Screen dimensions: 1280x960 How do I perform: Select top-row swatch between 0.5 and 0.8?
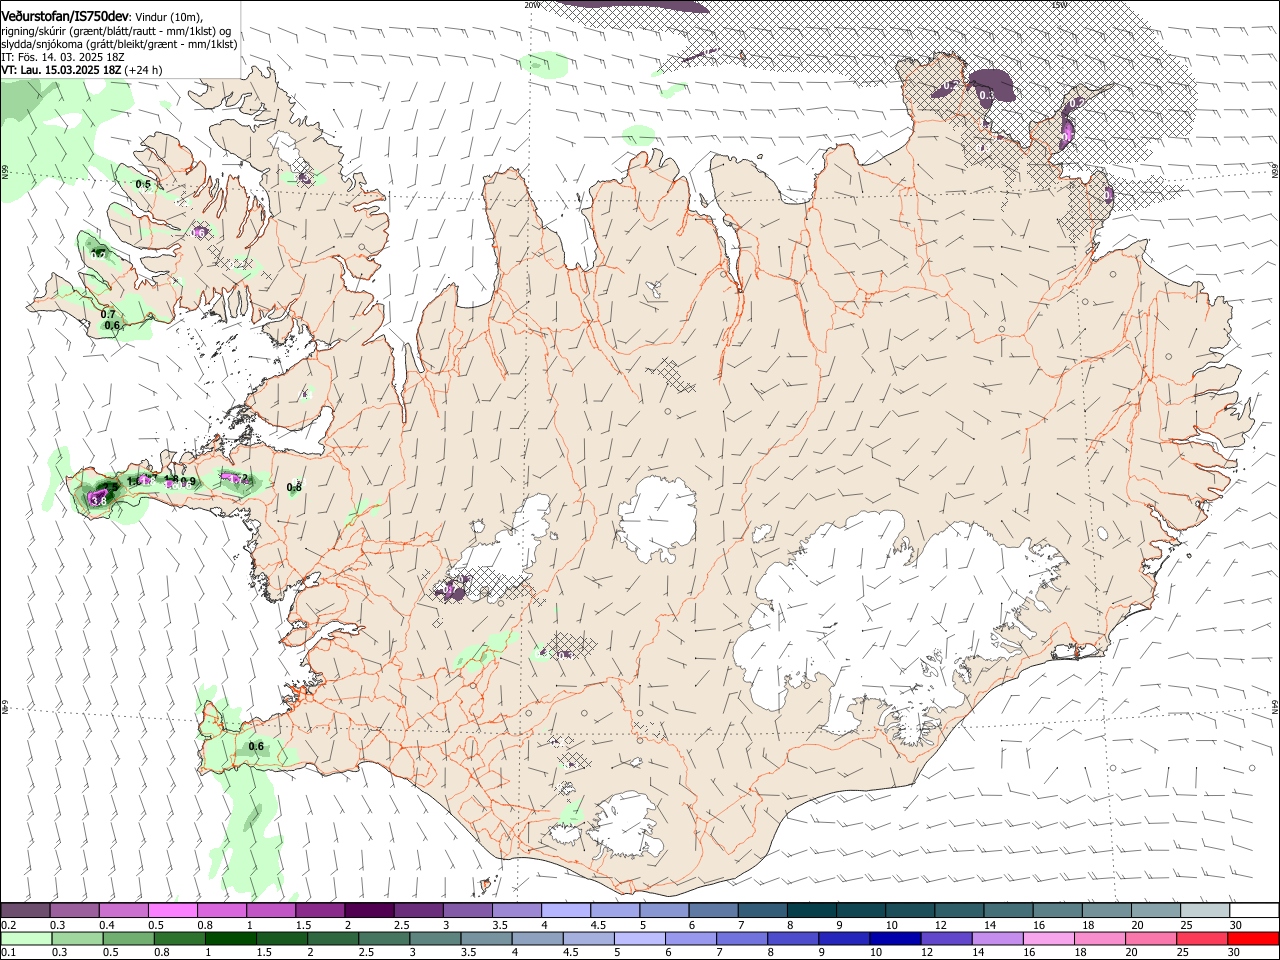point(173,911)
